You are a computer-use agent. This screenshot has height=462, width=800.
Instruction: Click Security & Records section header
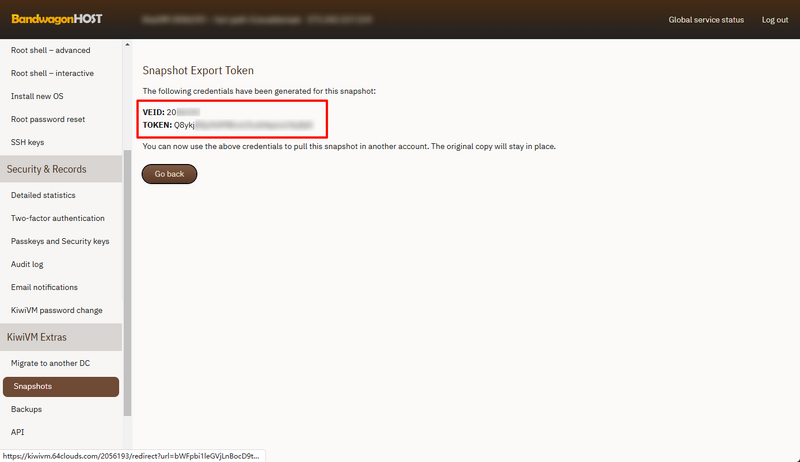pyautogui.click(x=47, y=169)
